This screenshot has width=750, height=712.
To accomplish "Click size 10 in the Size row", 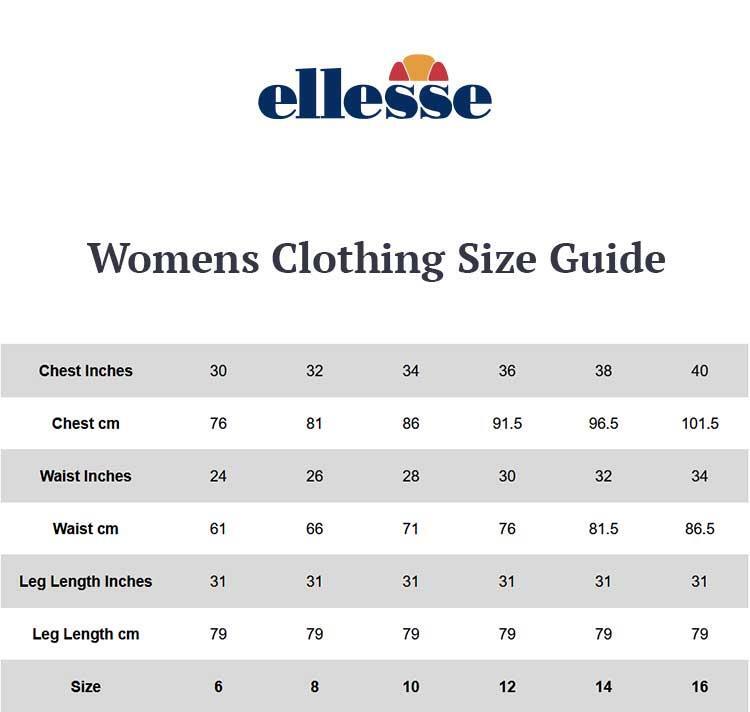I will 411,687.
